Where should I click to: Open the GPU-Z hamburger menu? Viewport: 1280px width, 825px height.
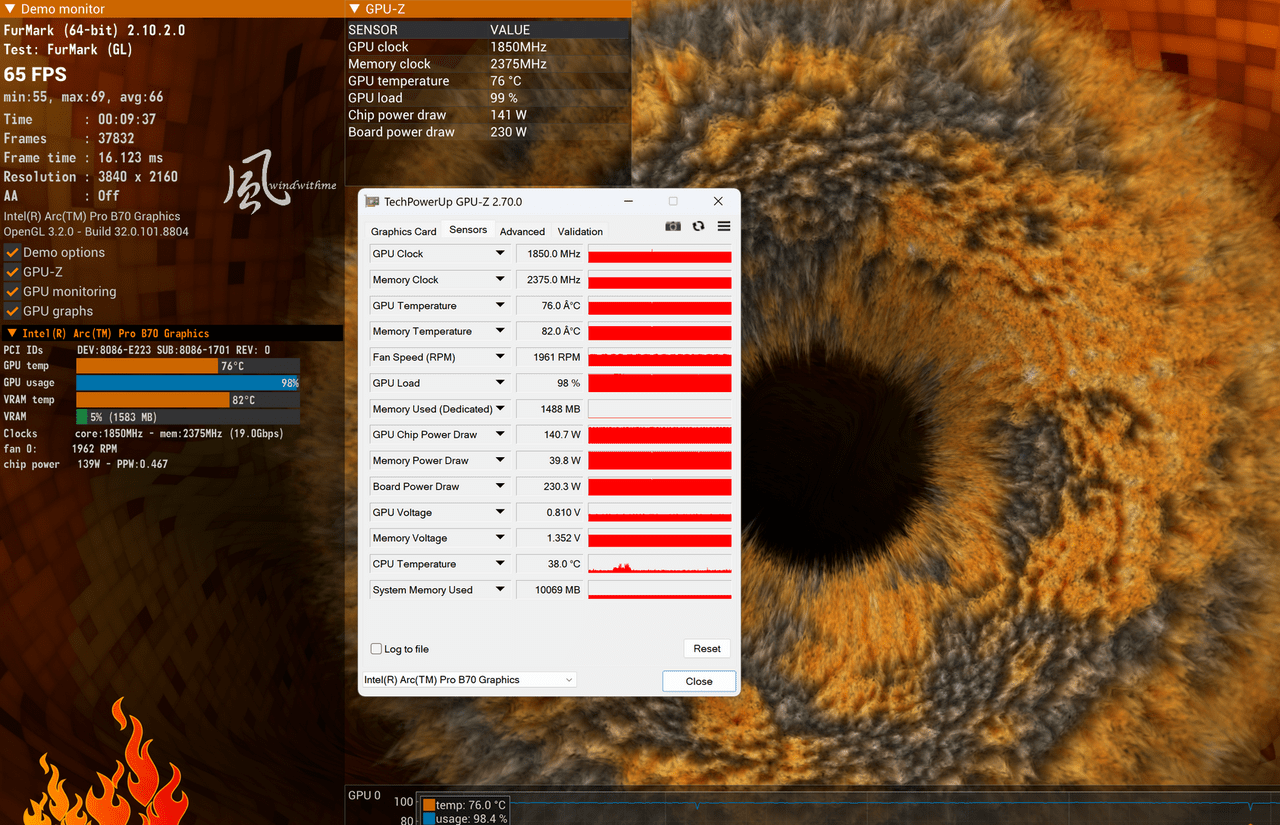tap(724, 227)
